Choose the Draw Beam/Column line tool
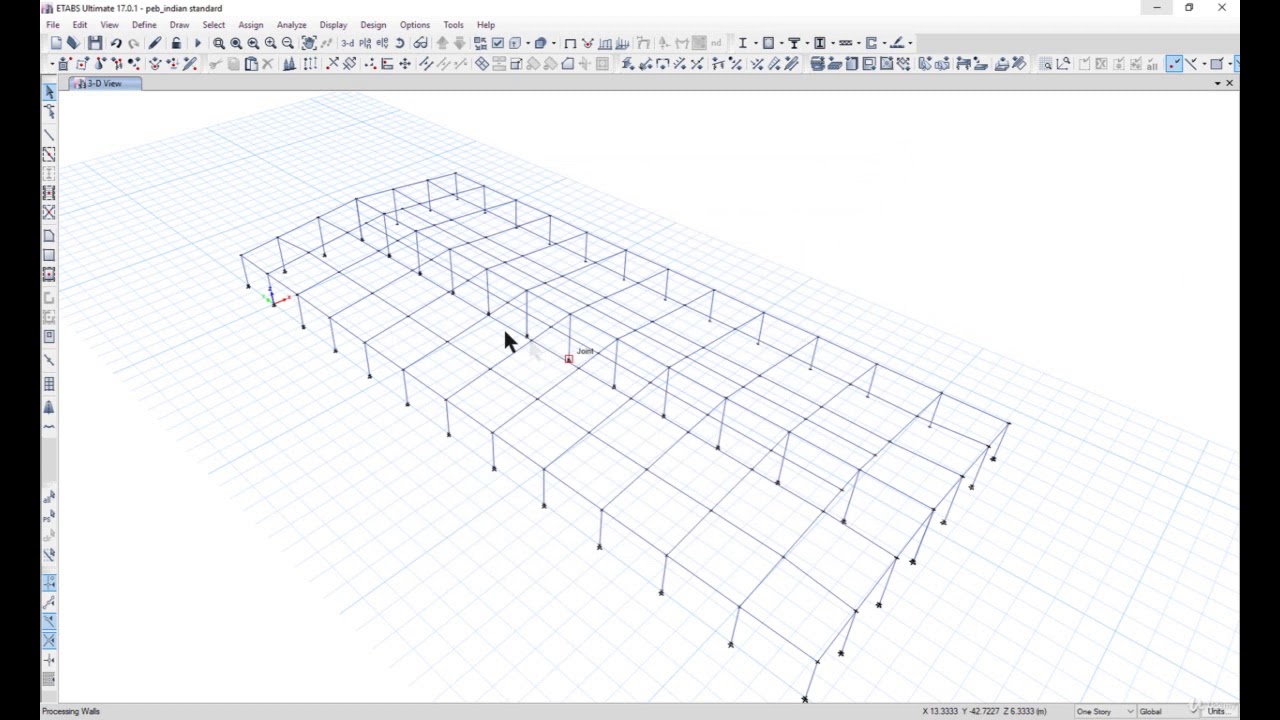 click(49, 134)
